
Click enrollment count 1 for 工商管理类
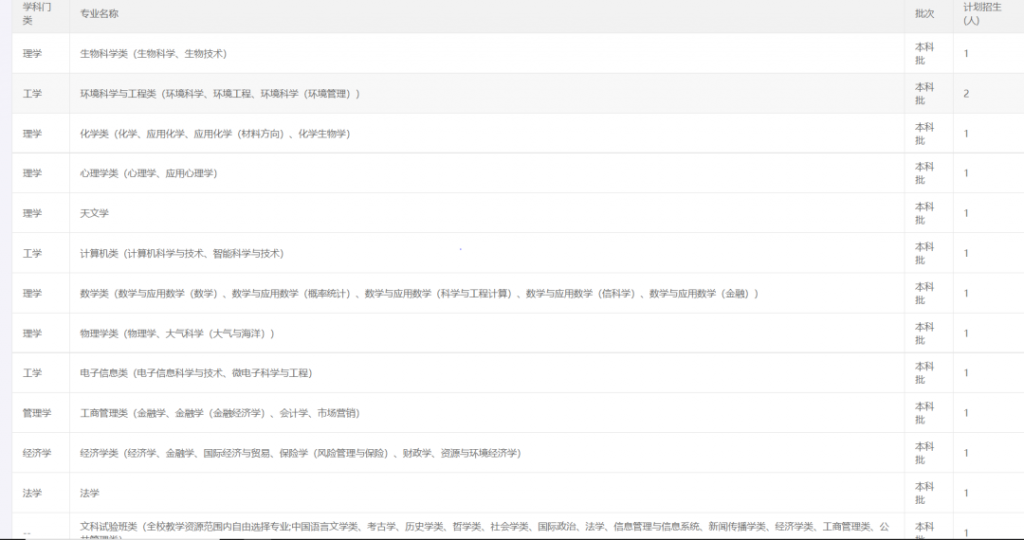[x=966, y=413]
